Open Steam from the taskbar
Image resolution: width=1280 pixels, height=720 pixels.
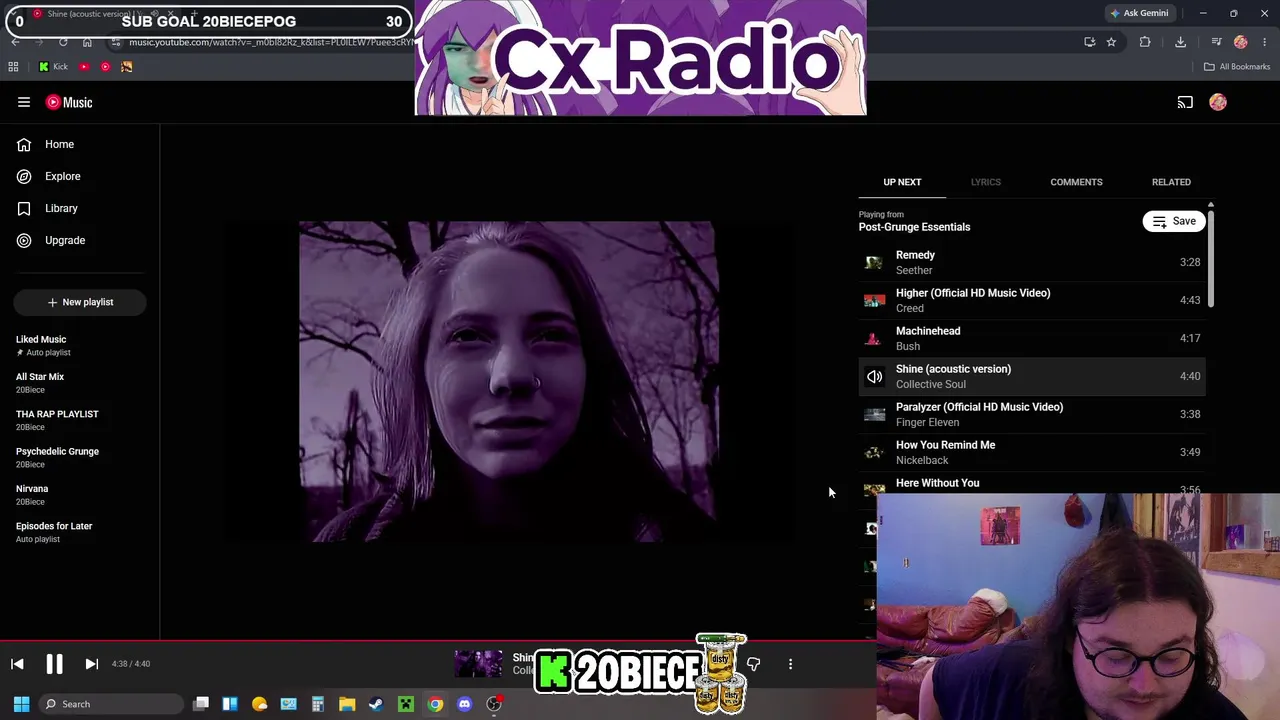point(376,704)
